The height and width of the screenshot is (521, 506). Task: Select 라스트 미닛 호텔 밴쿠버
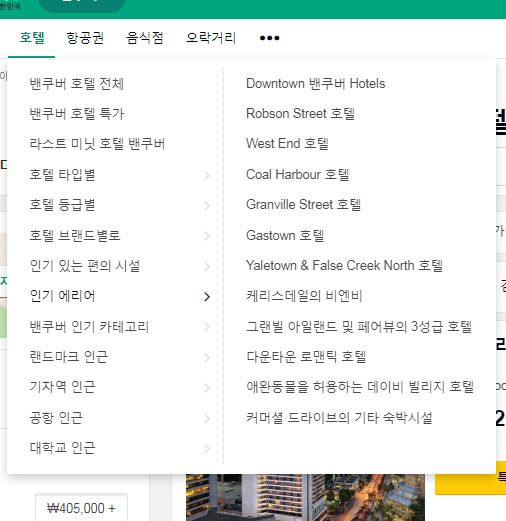pyautogui.click(x=97, y=144)
